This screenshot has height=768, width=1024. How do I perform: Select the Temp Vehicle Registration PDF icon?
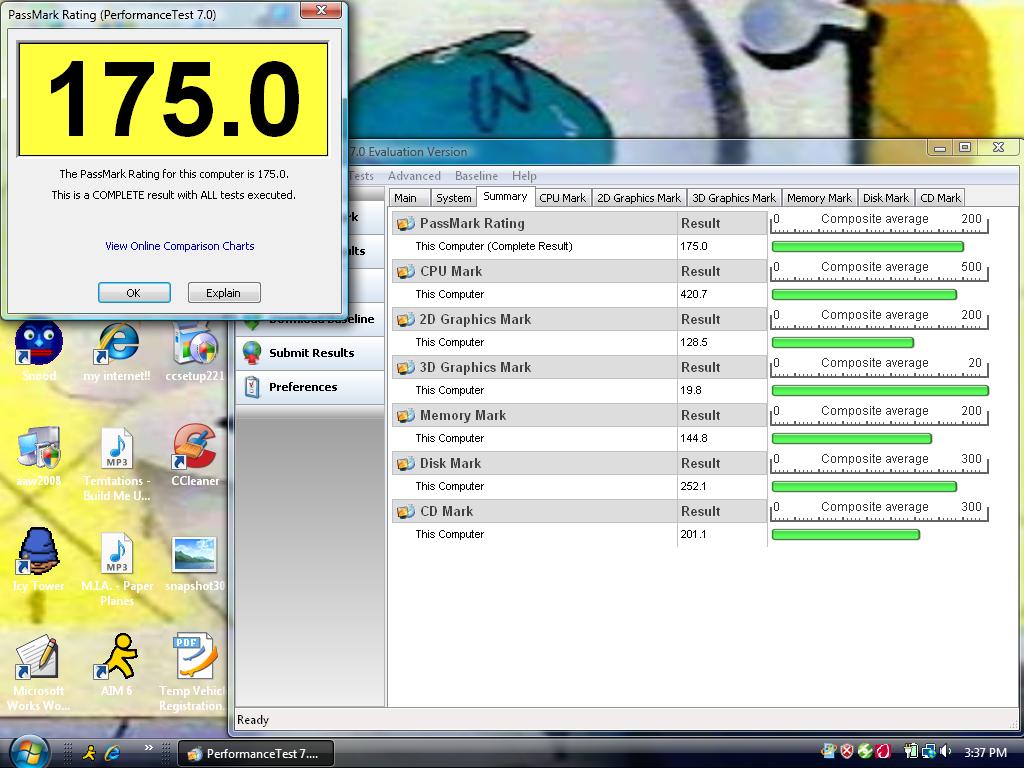click(195, 657)
